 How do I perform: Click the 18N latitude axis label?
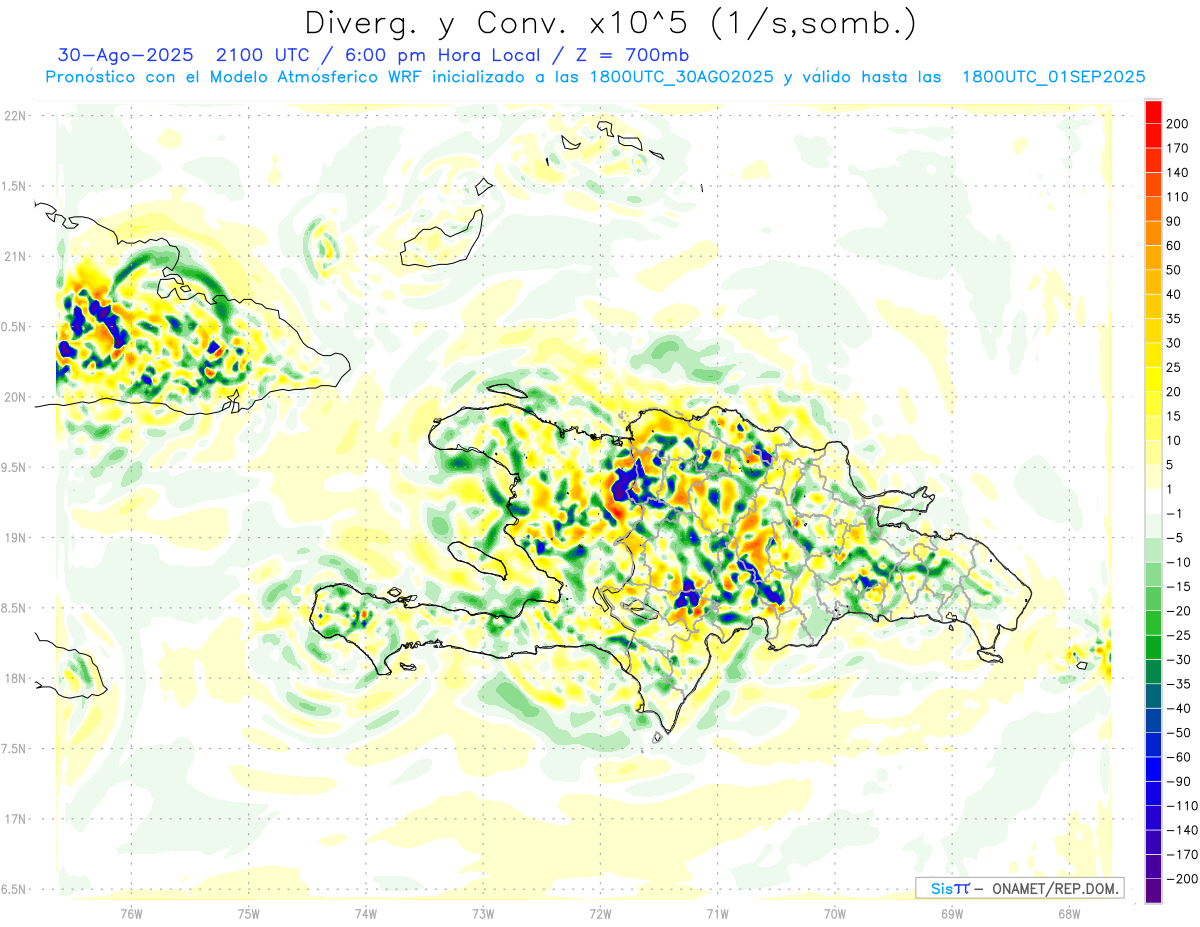pos(16,678)
